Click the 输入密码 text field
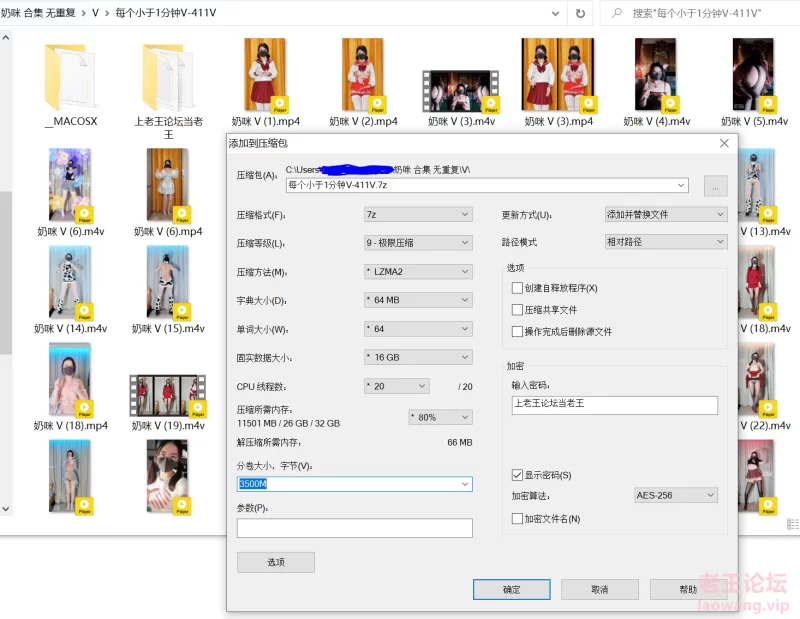The width and height of the screenshot is (800, 619). pos(614,405)
